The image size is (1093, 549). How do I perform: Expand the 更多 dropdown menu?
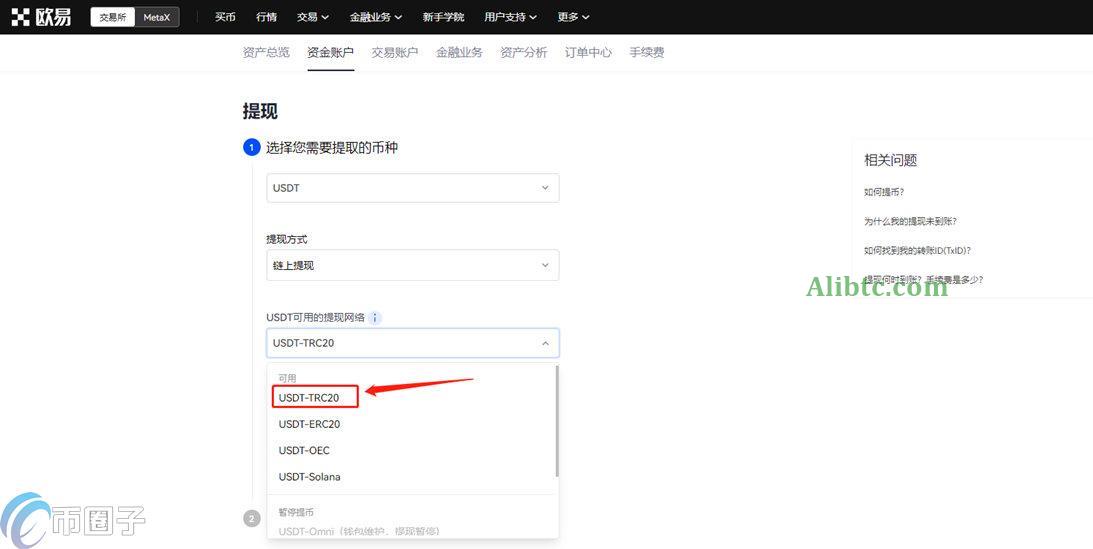pos(574,17)
